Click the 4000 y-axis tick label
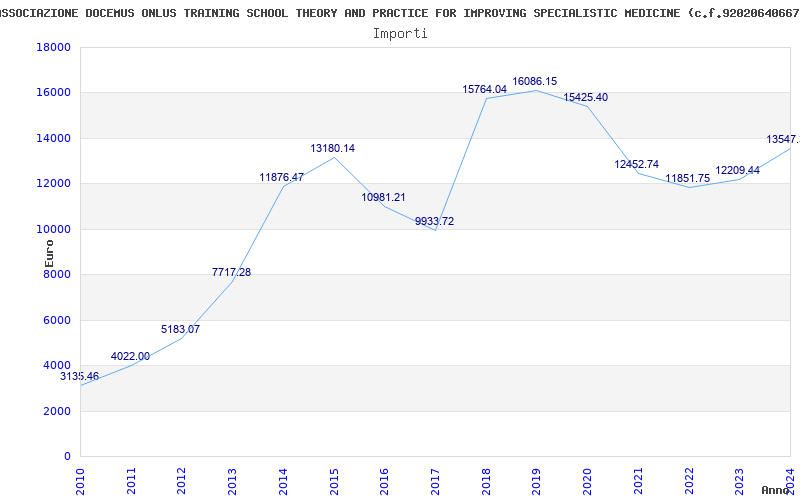800x500 pixels. [57, 366]
